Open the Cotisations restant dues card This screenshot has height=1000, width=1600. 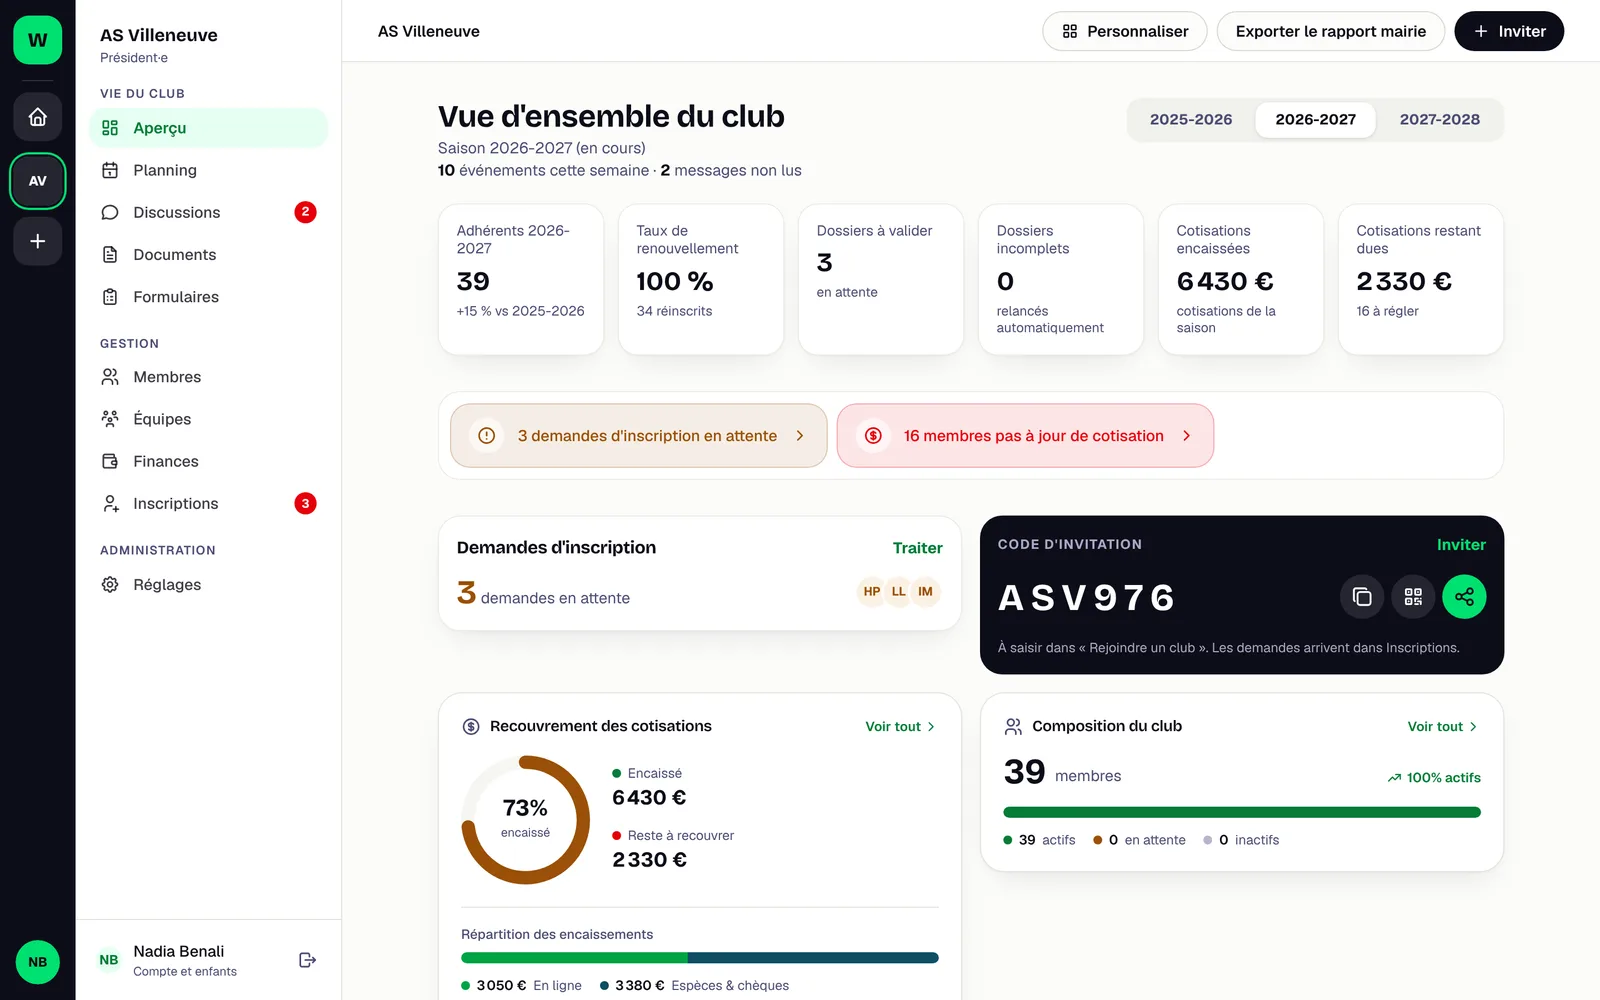point(1421,280)
